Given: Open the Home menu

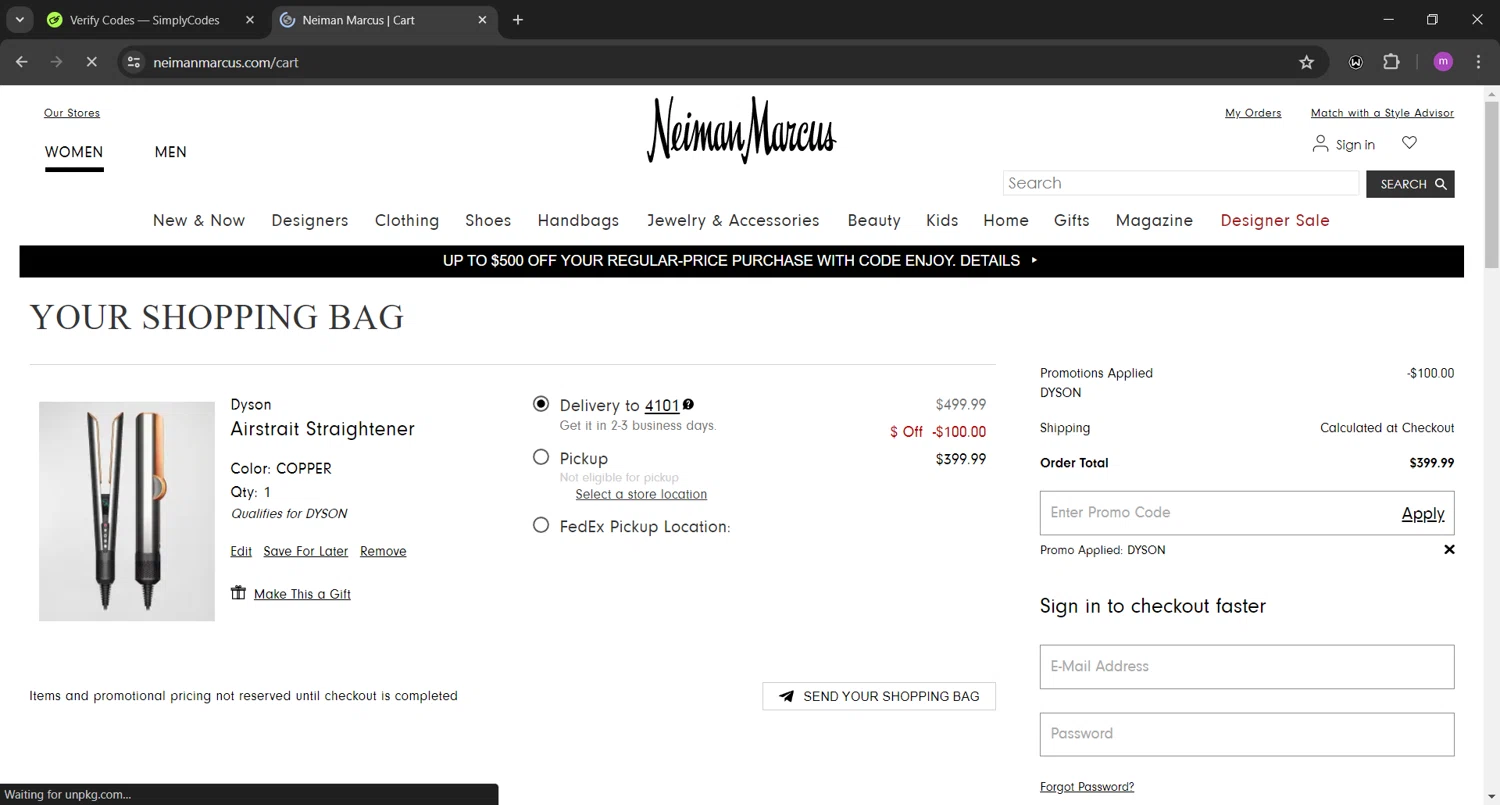Looking at the screenshot, I should pos(1006,220).
